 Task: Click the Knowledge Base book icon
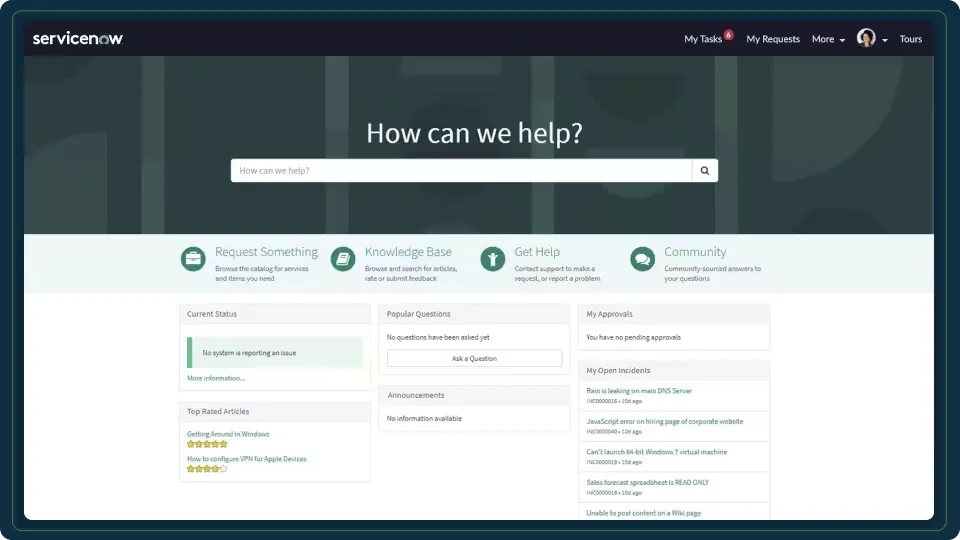343,259
